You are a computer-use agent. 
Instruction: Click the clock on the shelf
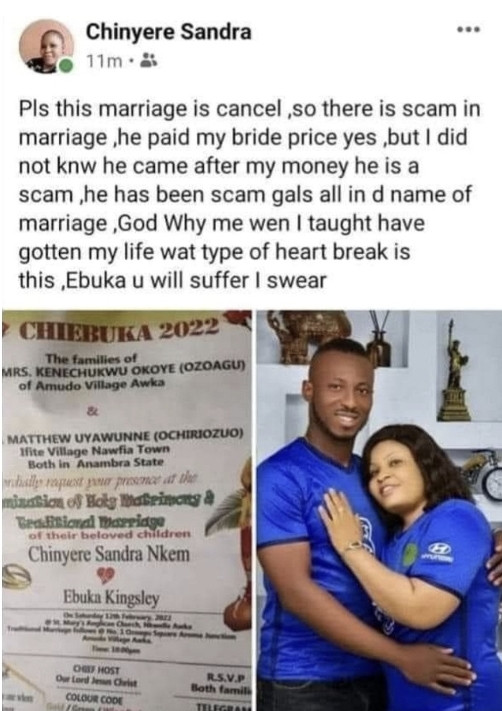[492, 484]
